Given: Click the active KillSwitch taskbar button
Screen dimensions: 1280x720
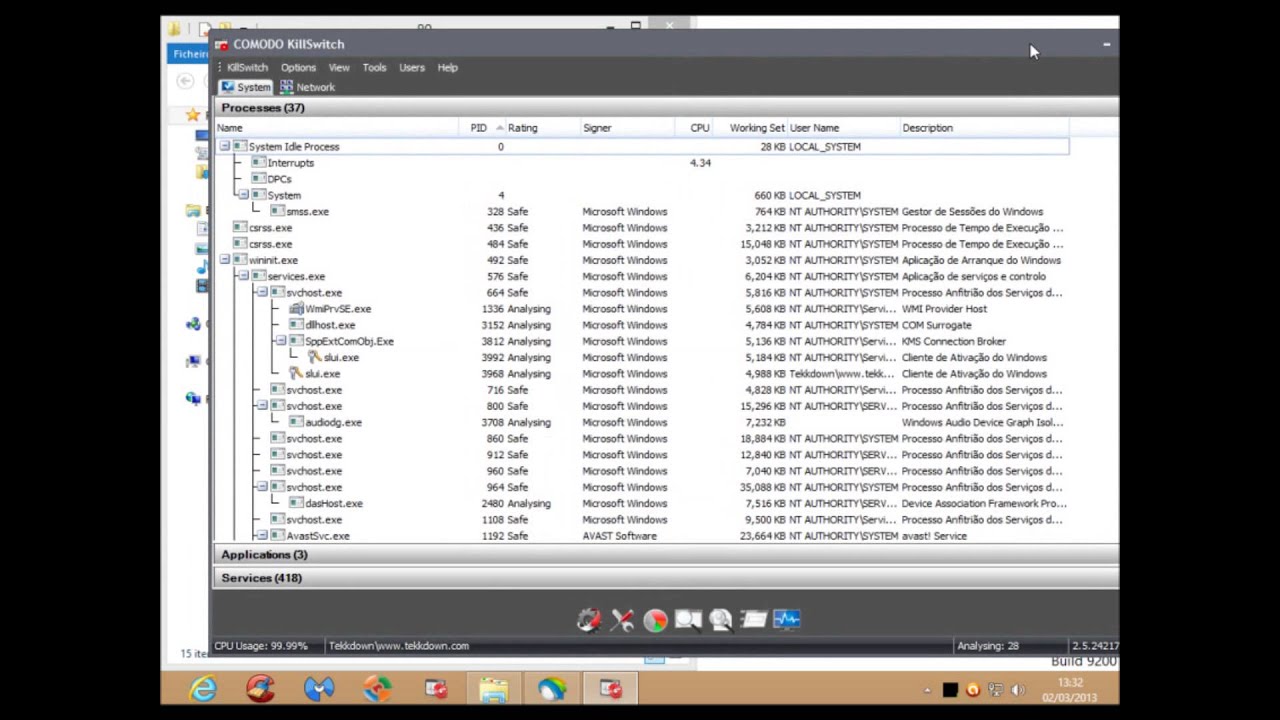Looking at the screenshot, I should (610, 689).
